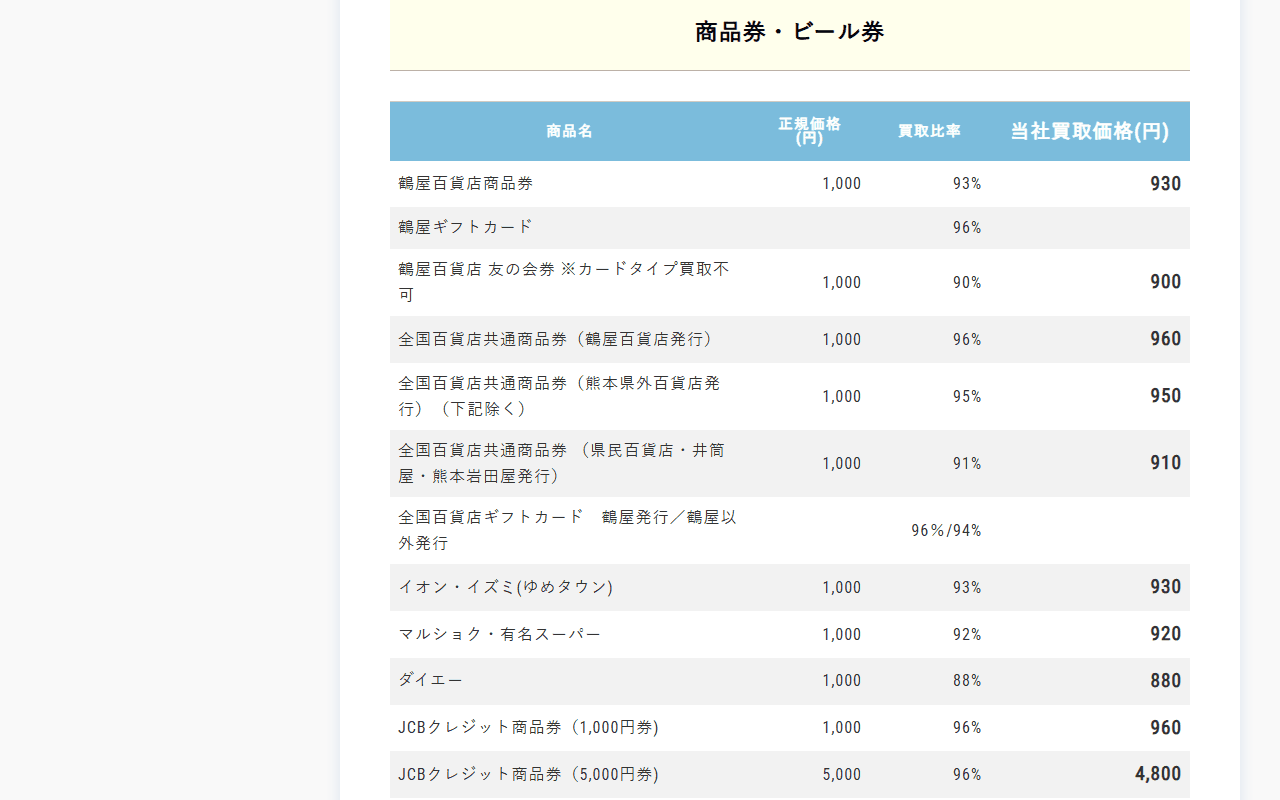Select イオン・イズミ(ゆめタウン) row name

505,587
